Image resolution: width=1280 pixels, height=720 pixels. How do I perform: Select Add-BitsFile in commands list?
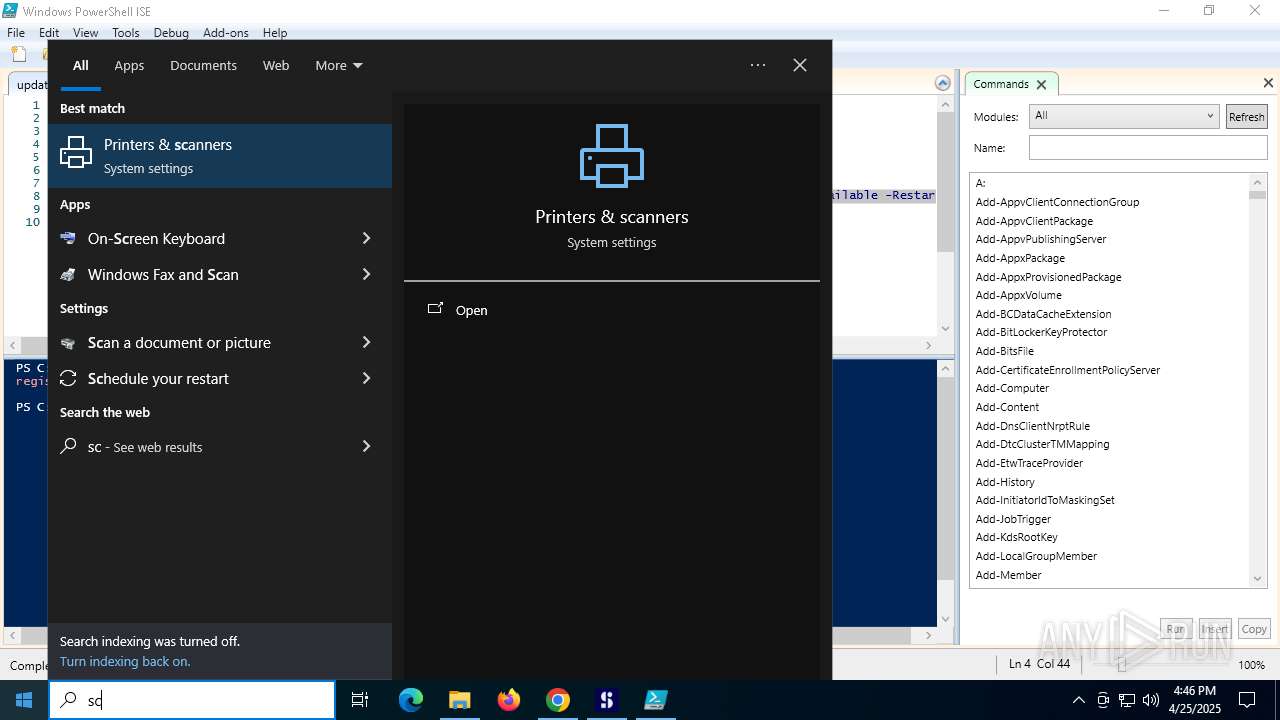coord(1005,351)
